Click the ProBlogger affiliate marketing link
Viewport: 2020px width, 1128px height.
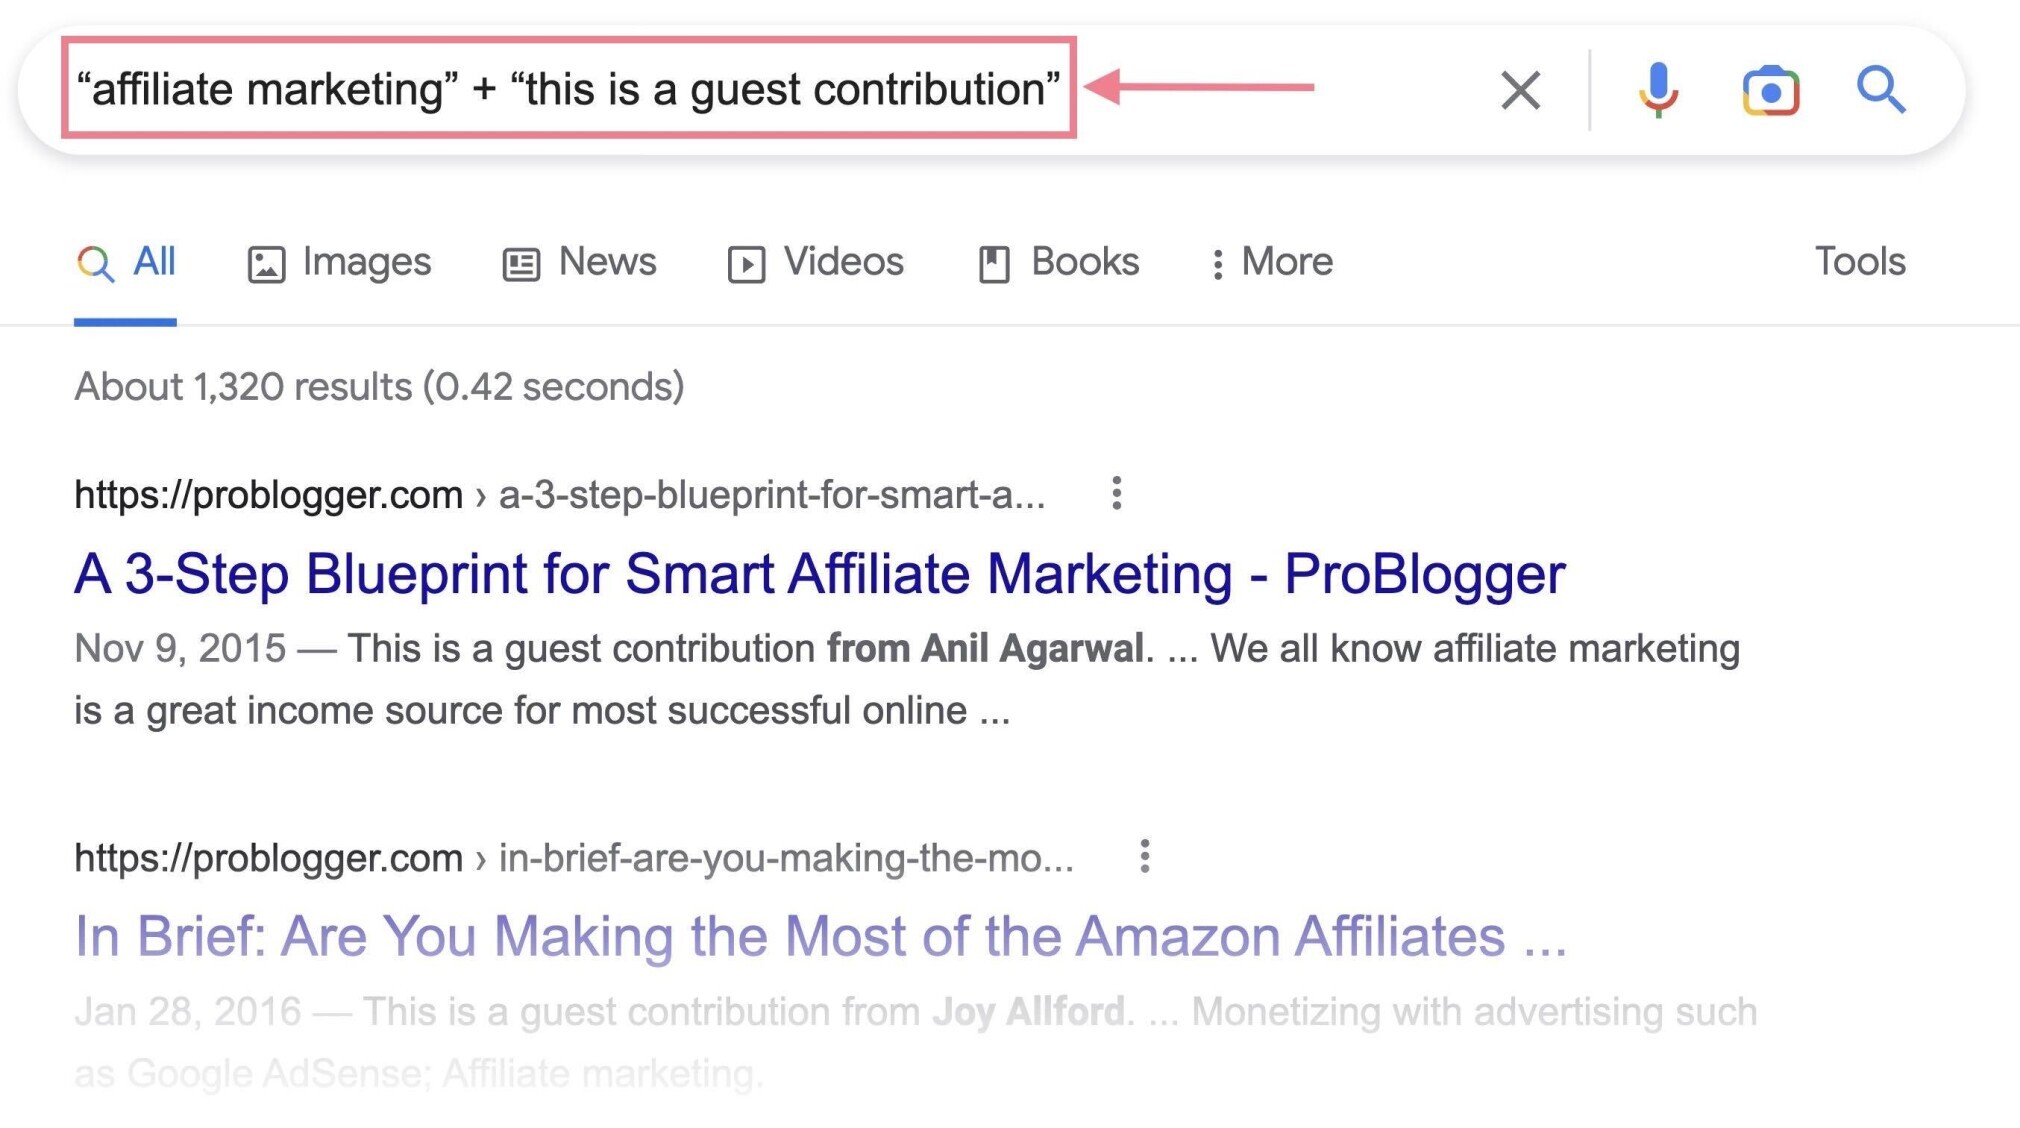(x=820, y=572)
